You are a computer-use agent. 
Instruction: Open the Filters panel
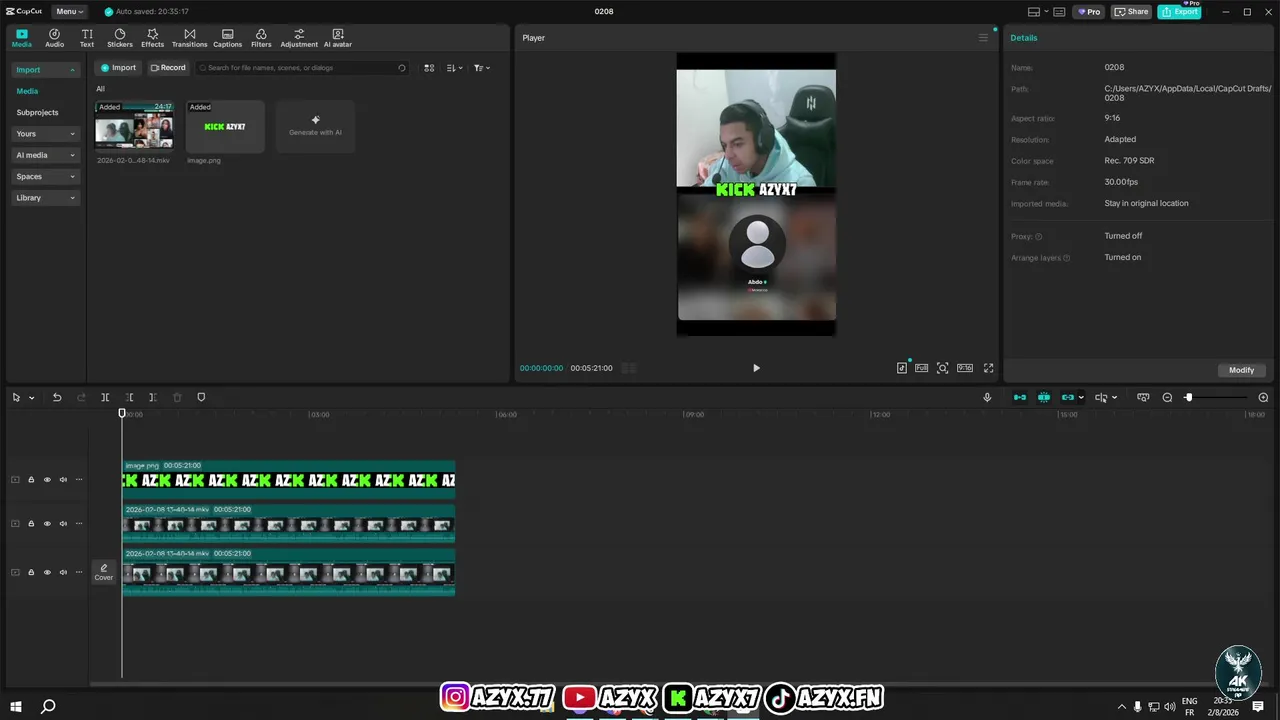click(261, 38)
